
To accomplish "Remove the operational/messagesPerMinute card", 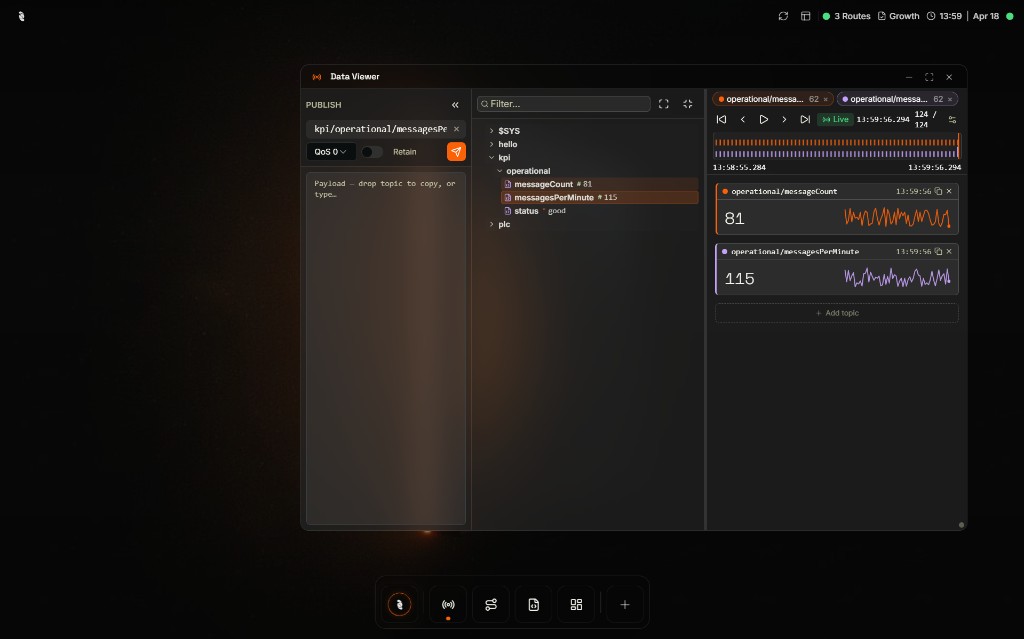I will point(949,252).
